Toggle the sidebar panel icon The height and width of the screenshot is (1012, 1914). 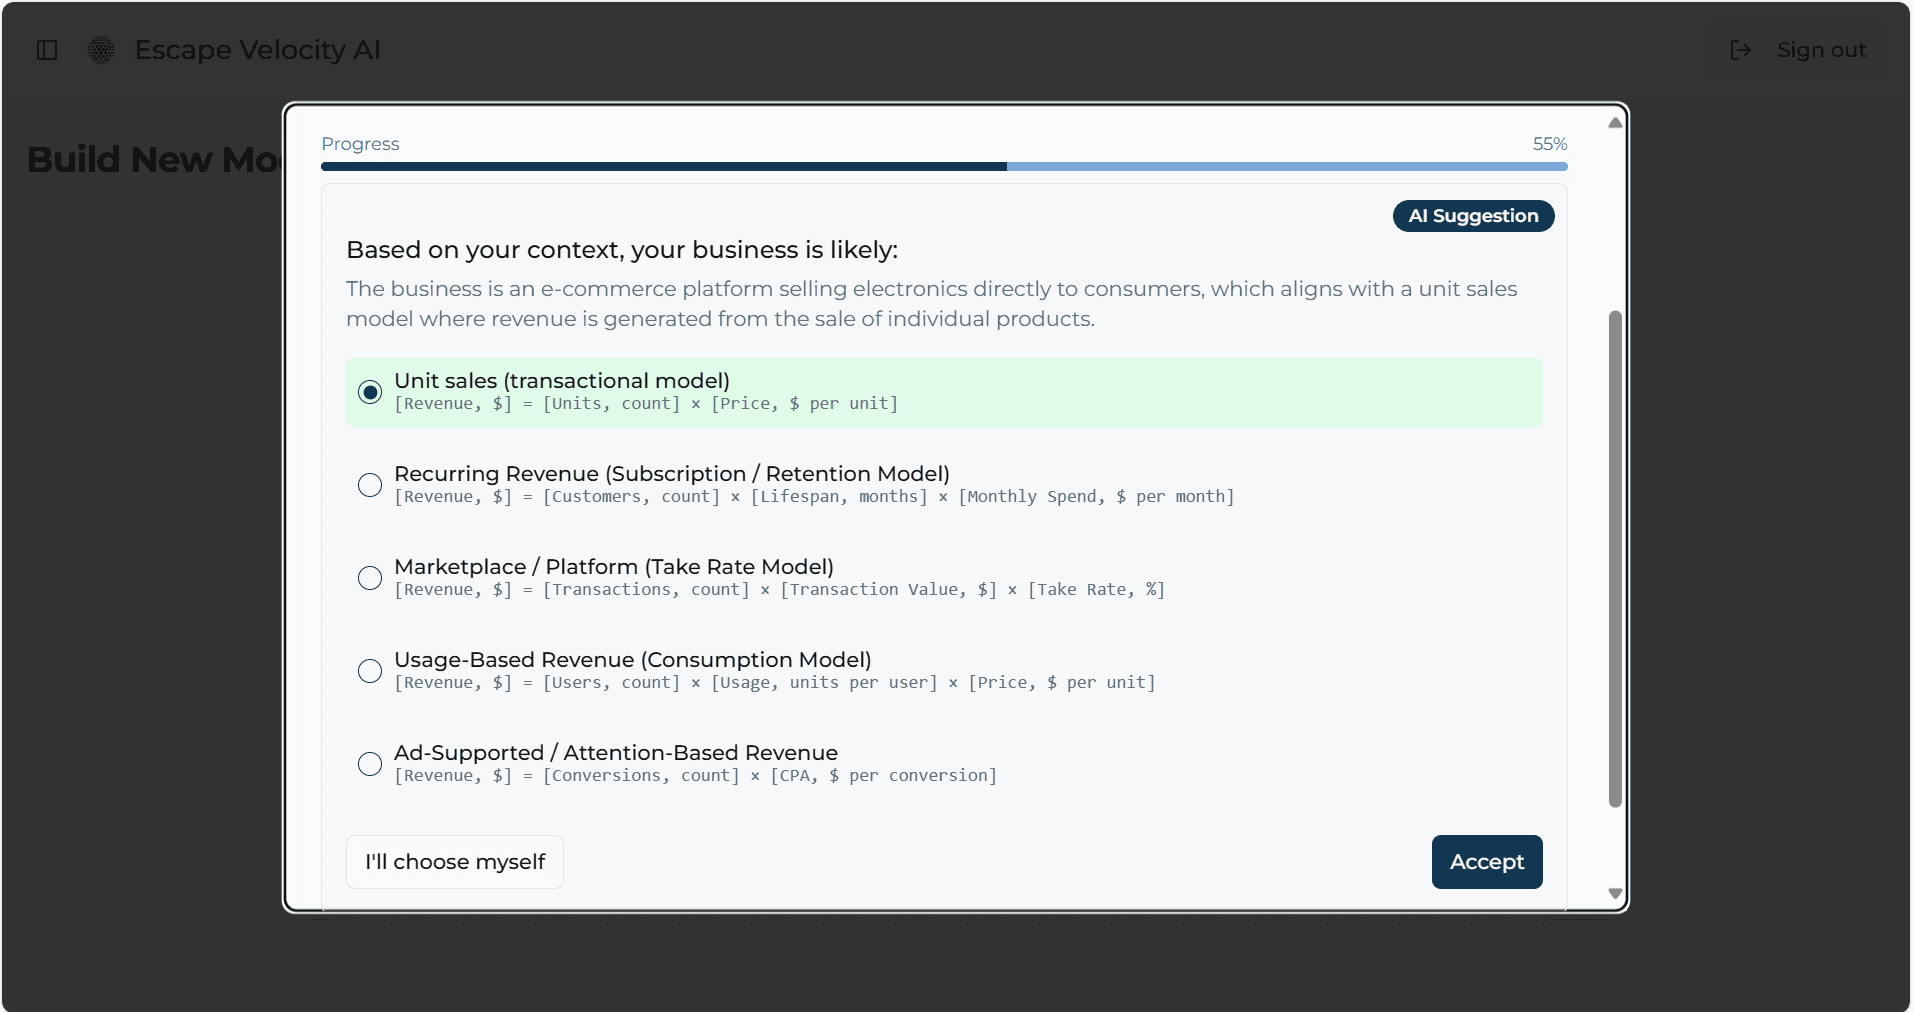tap(47, 50)
